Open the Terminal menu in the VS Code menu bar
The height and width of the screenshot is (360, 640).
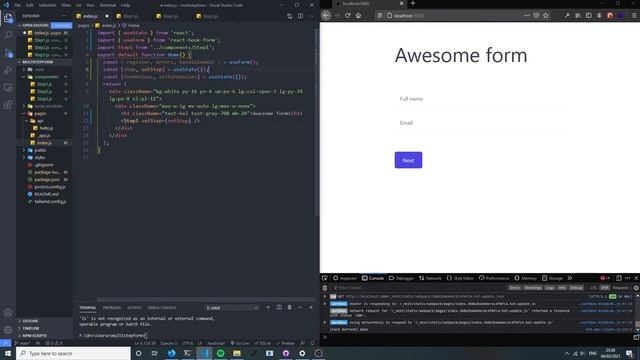108,5
